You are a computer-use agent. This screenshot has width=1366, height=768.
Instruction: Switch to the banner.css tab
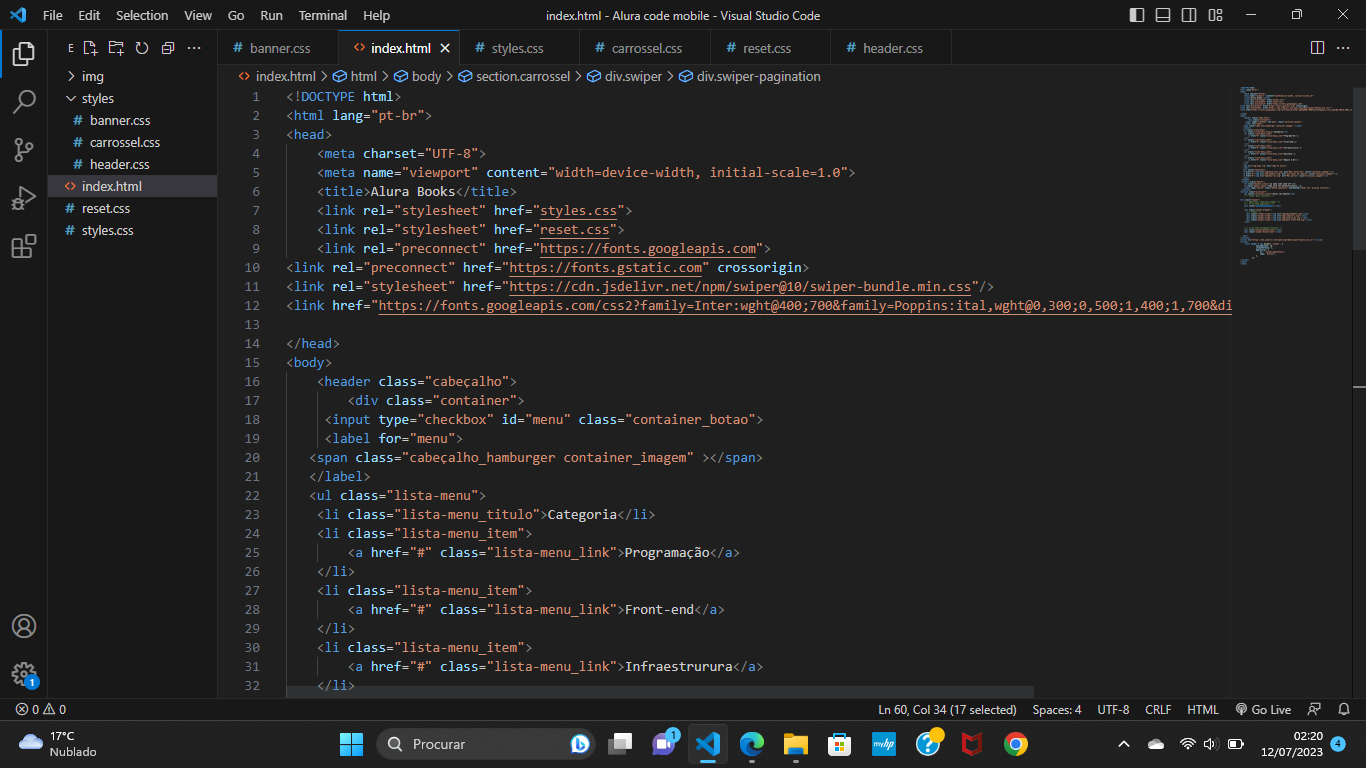(278, 48)
